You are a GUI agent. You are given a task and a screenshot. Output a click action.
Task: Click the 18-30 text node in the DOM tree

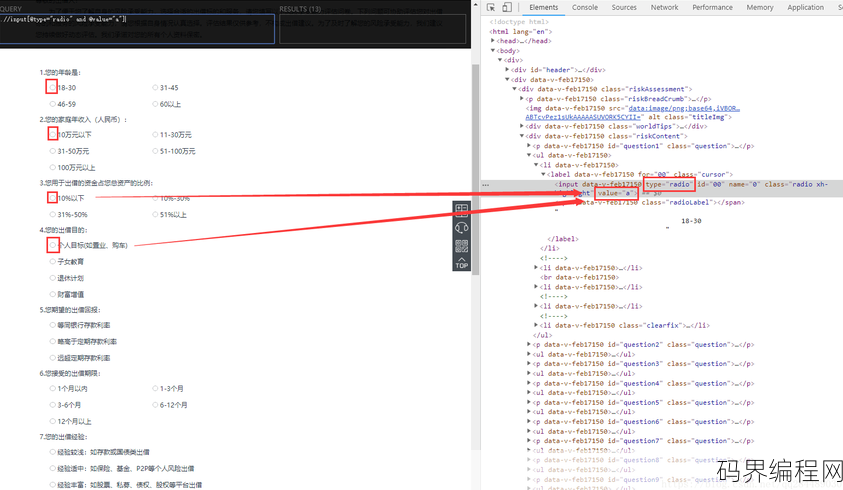pyautogui.click(x=691, y=221)
